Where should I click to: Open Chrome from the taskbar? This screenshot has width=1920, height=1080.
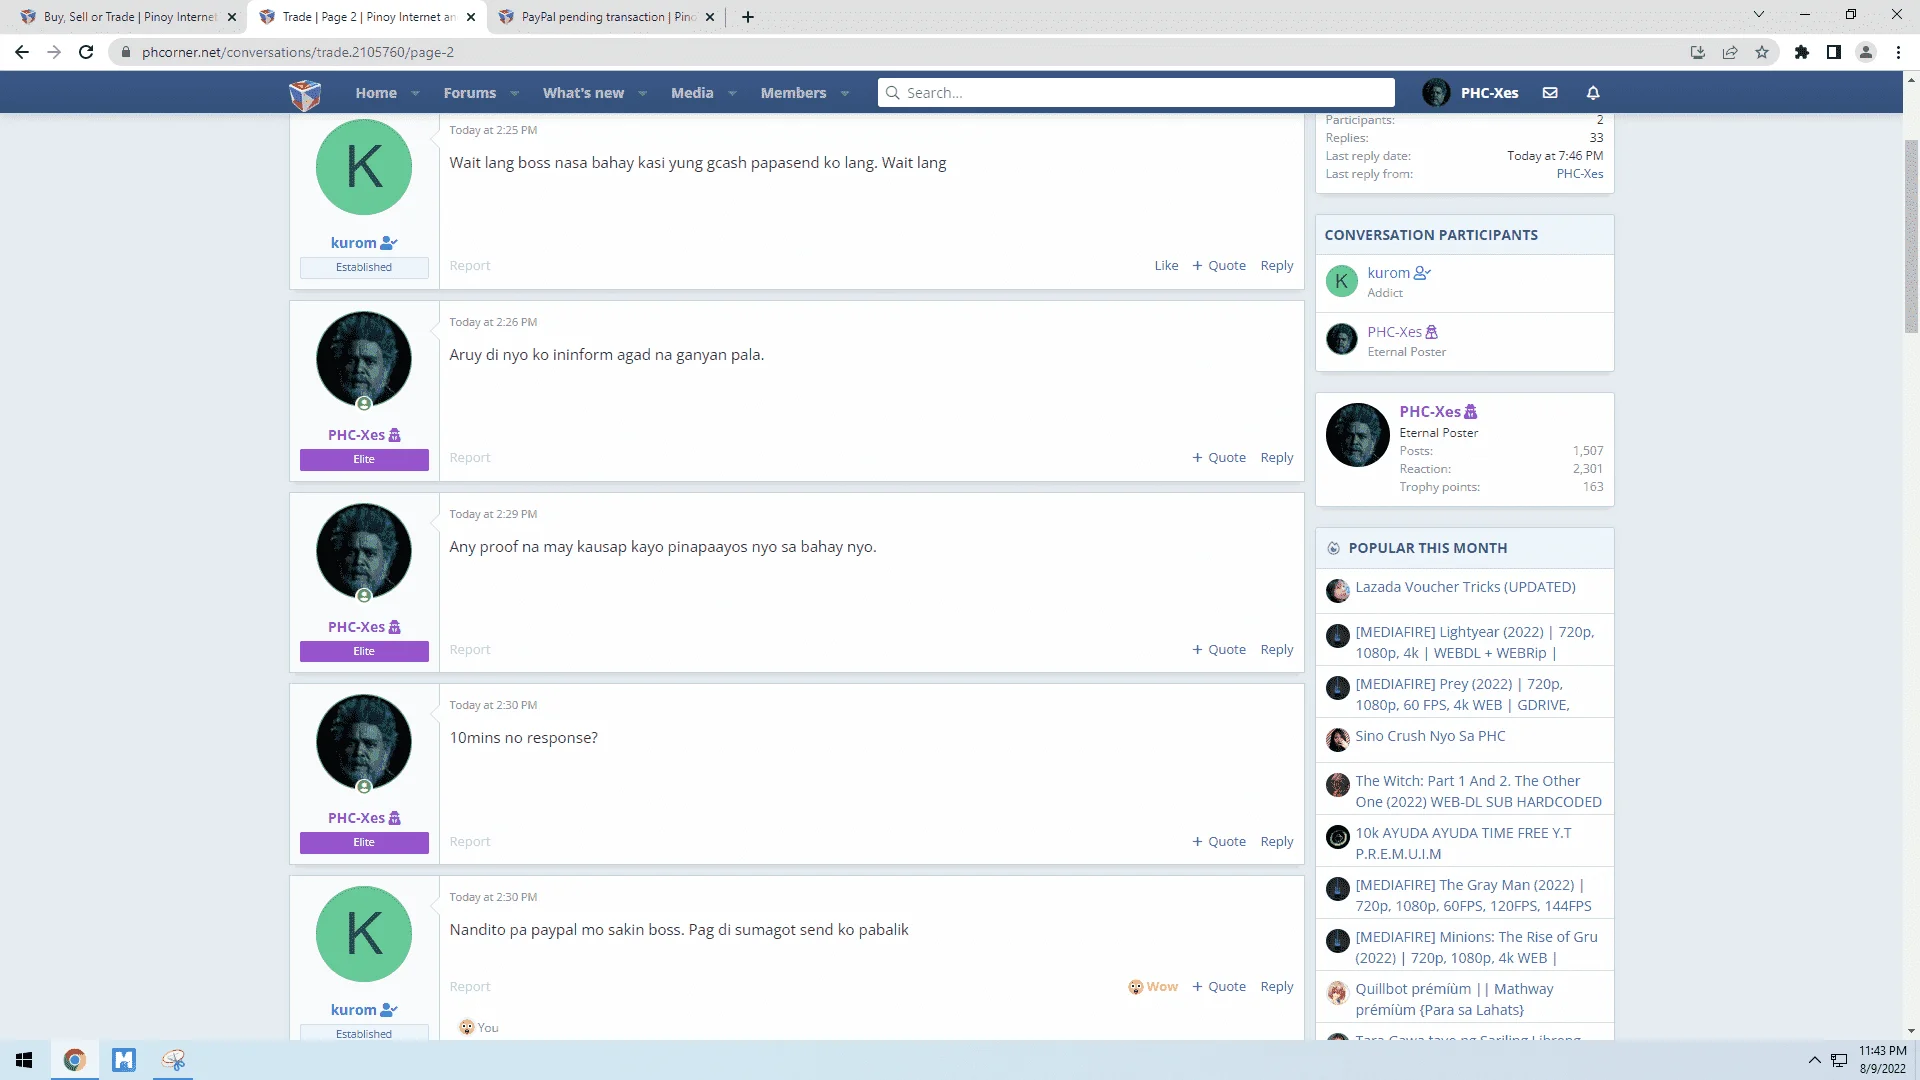point(74,1060)
